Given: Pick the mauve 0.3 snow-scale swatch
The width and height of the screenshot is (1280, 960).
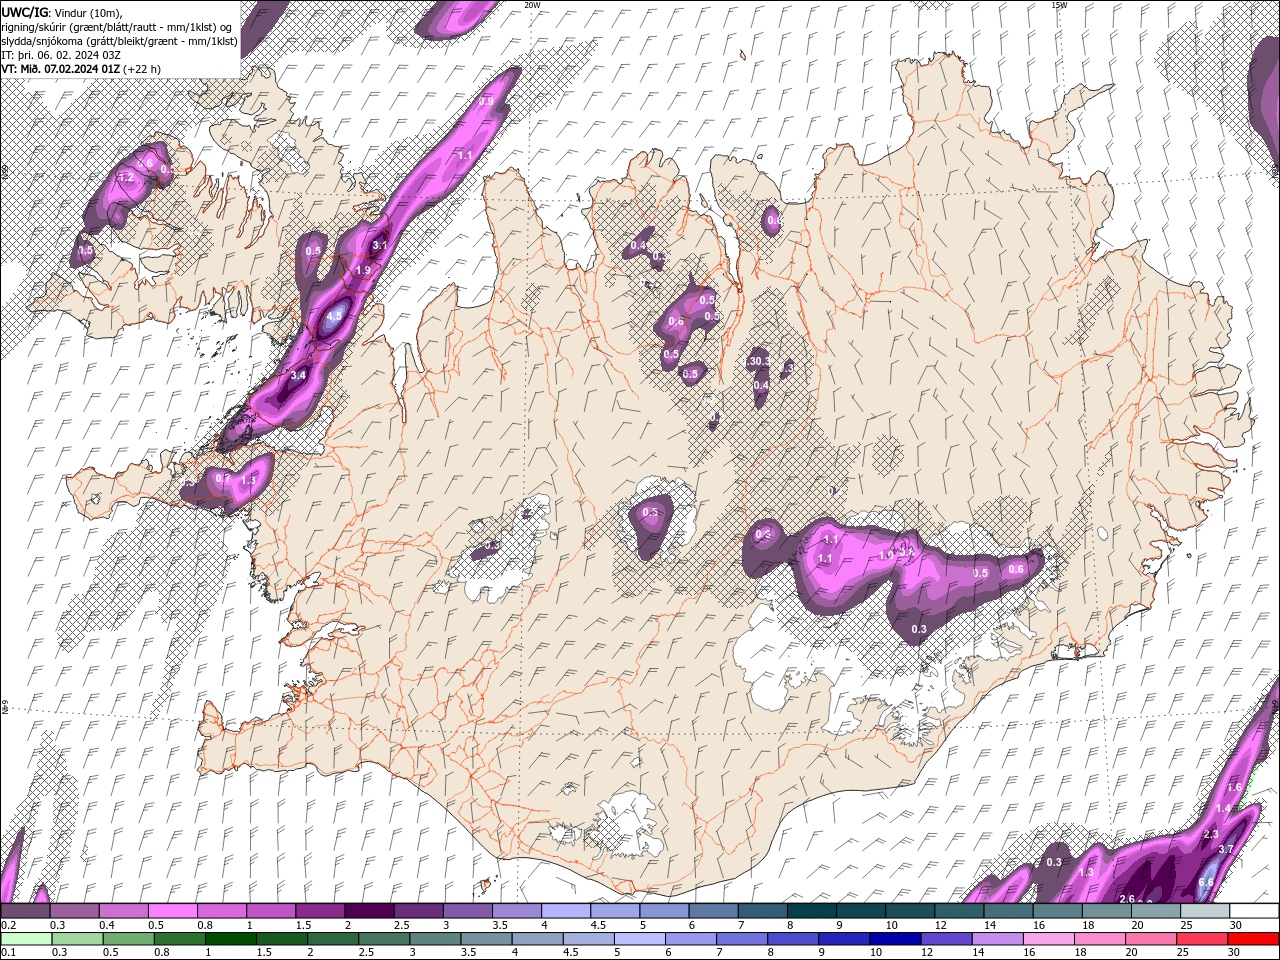Looking at the screenshot, I should click(75, 911).
